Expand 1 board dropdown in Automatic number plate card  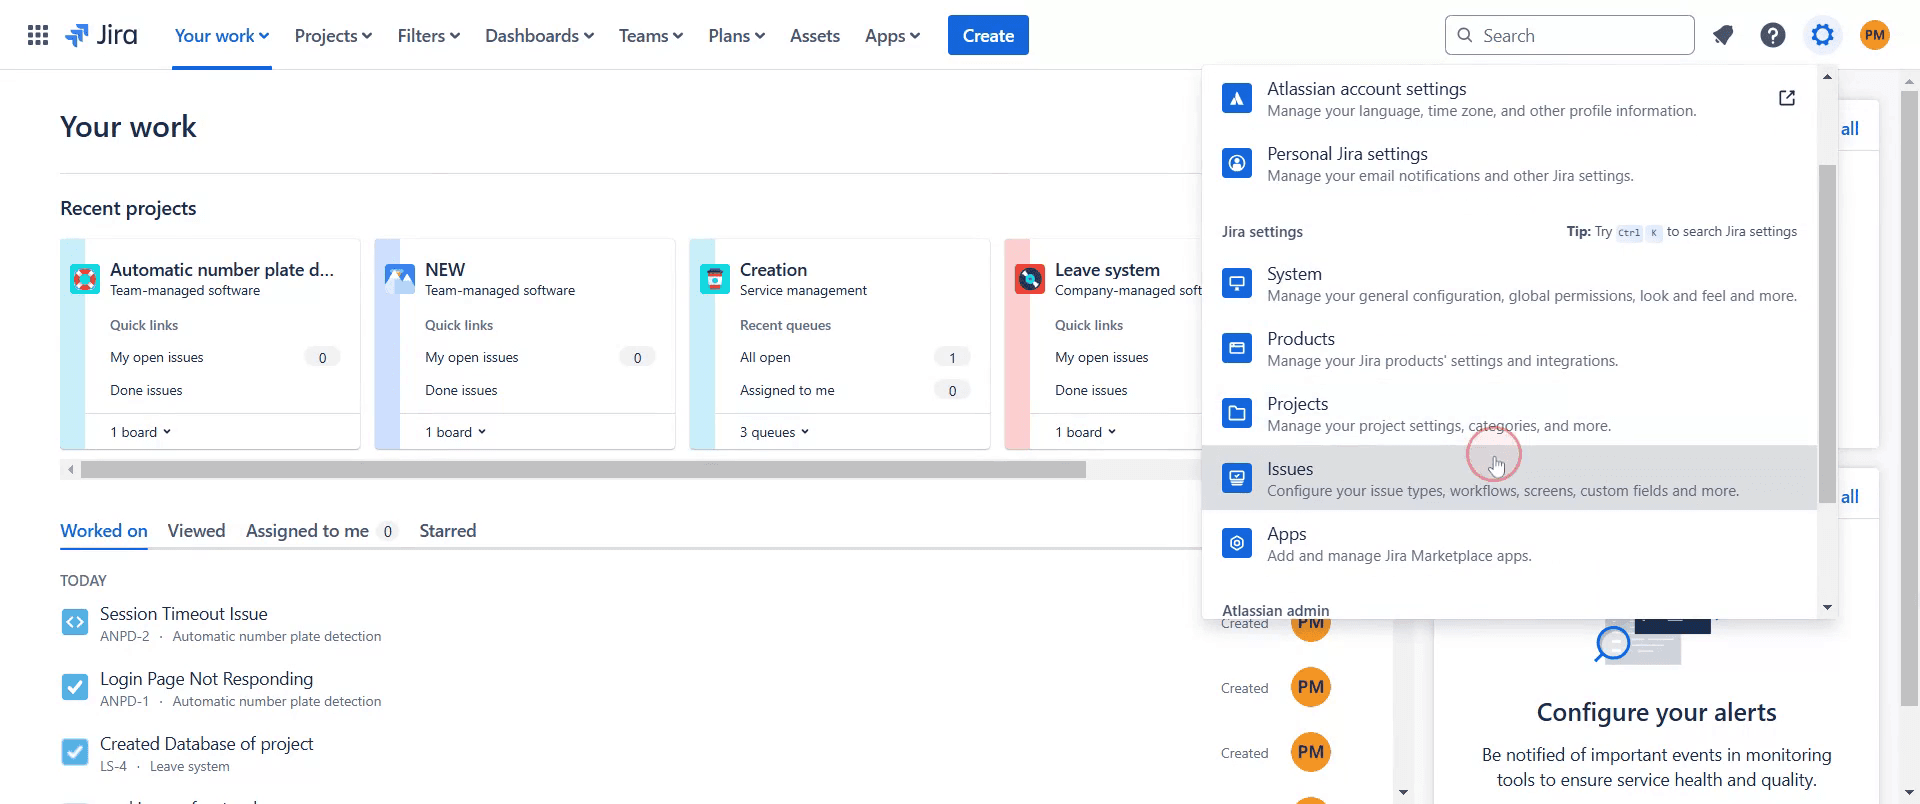pos(141,432)
